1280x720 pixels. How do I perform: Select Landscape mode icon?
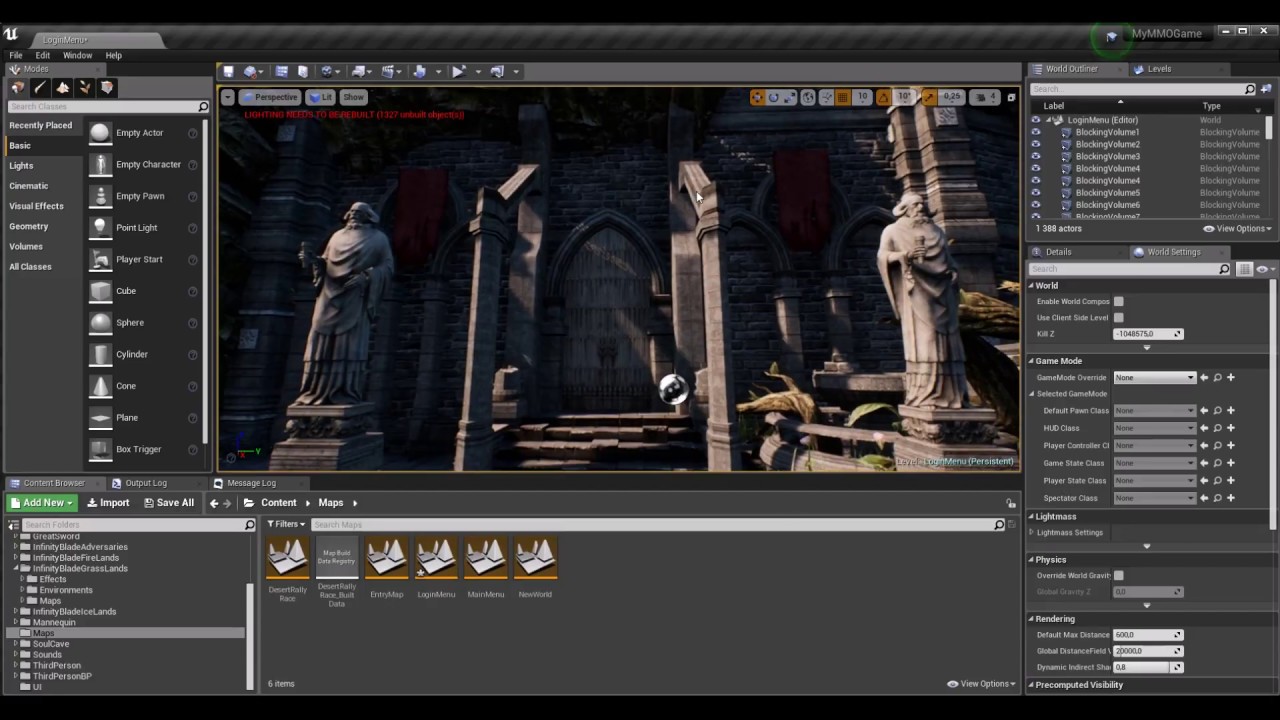(x=62, y=88)
